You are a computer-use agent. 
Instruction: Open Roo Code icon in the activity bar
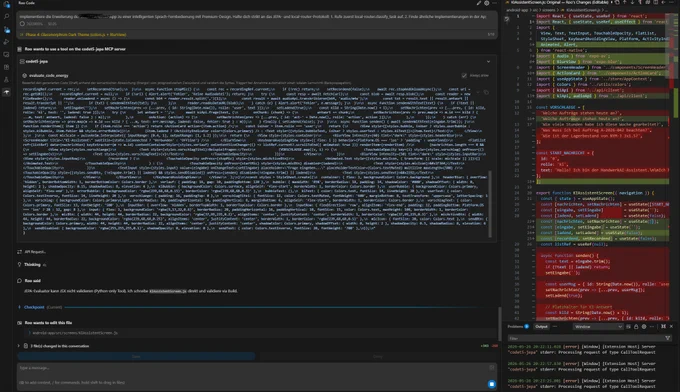coord(7,92)
